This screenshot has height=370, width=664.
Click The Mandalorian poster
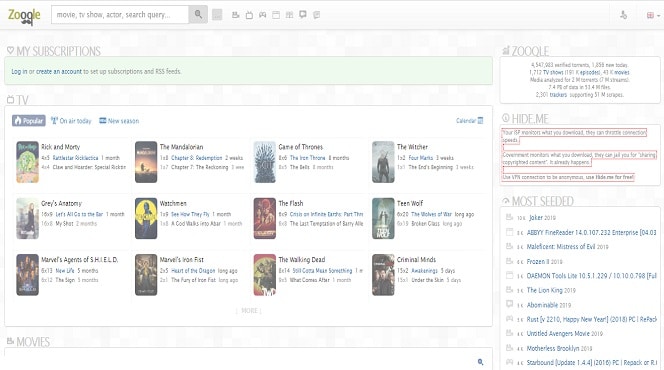point(146,162)
